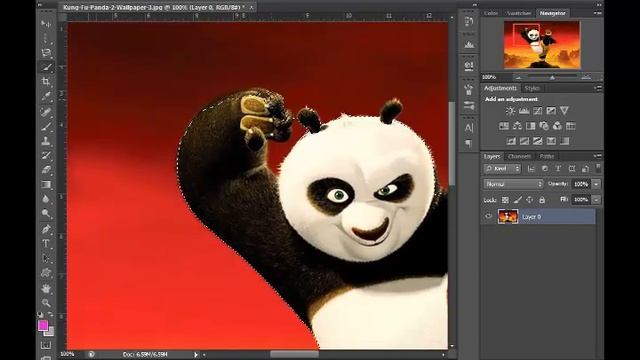The image size is (640, 360).
Task: Add a Levels adjustment
Action: point(524,111)
